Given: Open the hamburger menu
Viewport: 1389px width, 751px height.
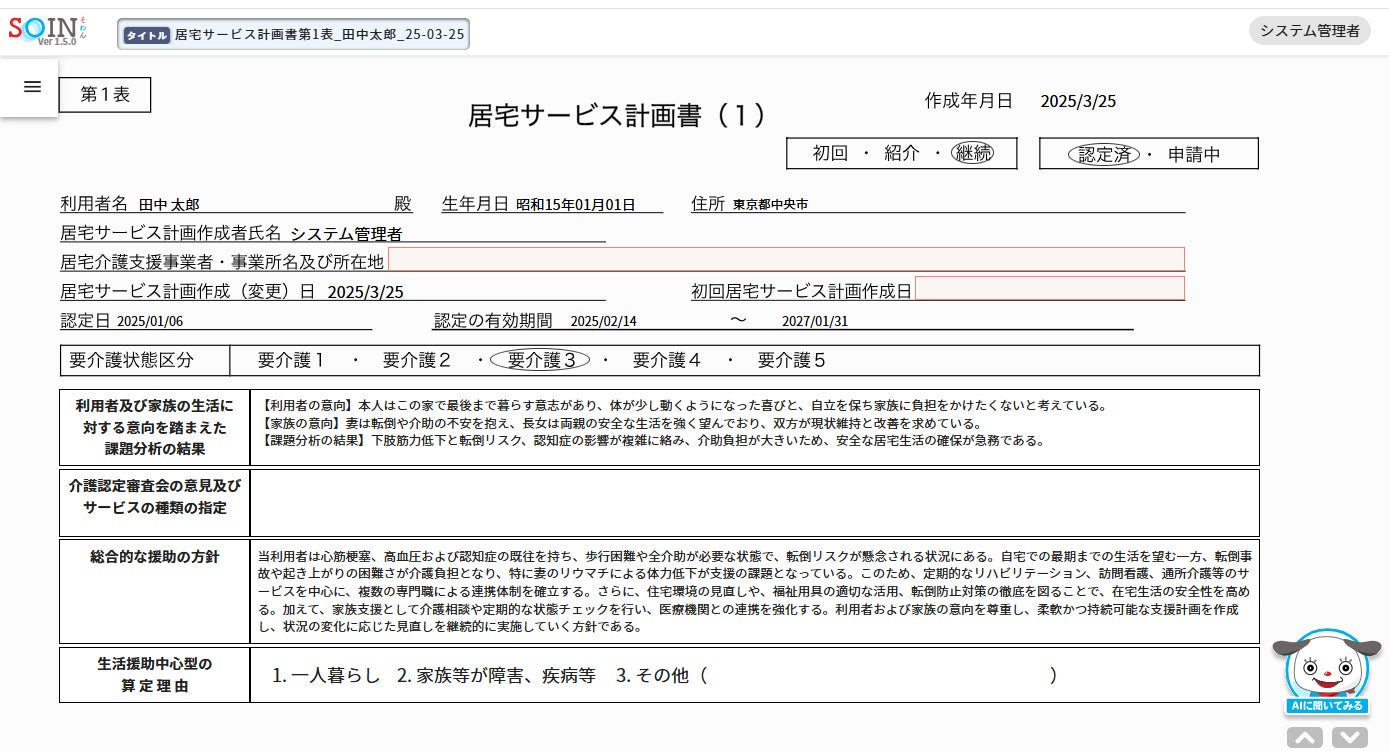Looking at the screenshot, I should [x=32, y=87].
